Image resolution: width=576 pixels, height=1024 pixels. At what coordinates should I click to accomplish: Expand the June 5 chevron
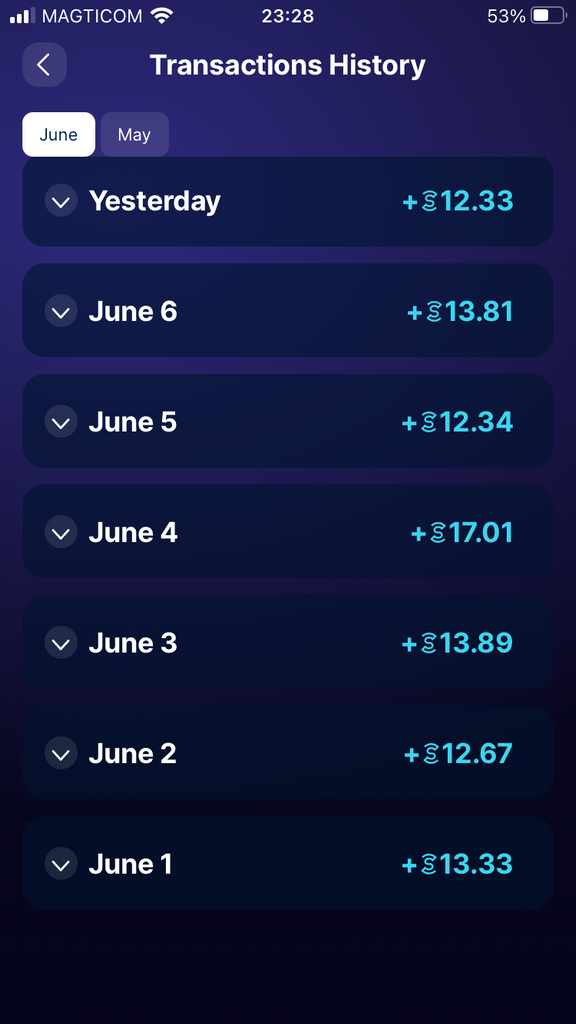tap(61, 421)
